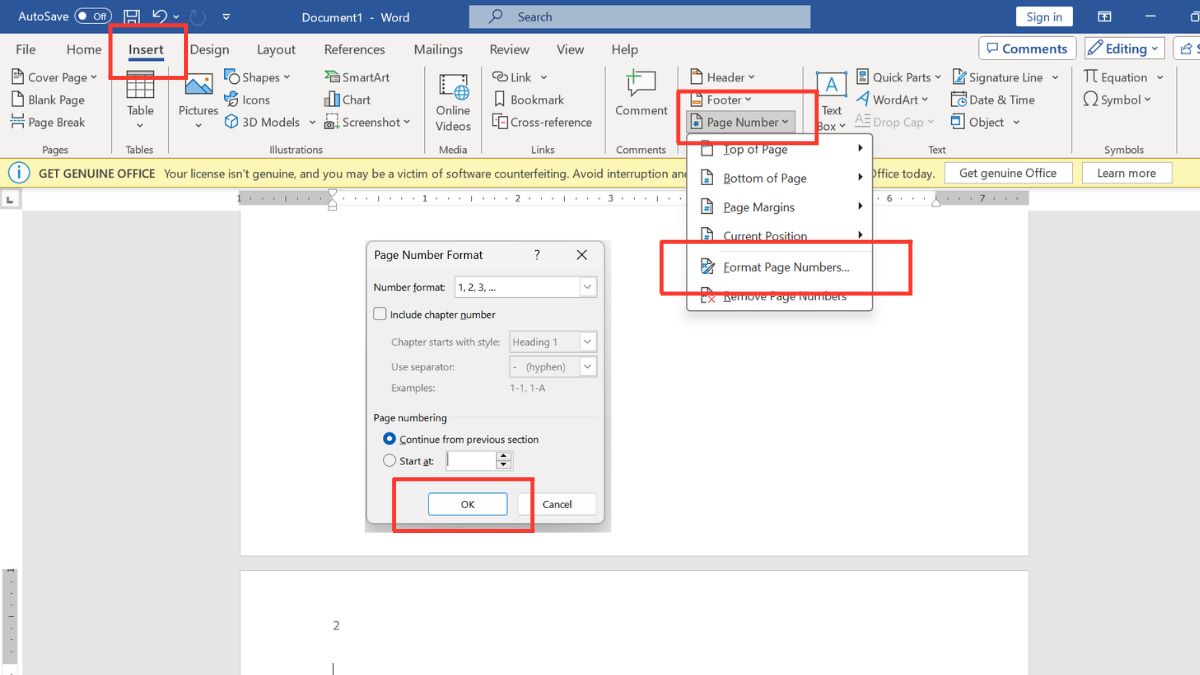Switch to the Mailings tab

click(x=438, y=49)
